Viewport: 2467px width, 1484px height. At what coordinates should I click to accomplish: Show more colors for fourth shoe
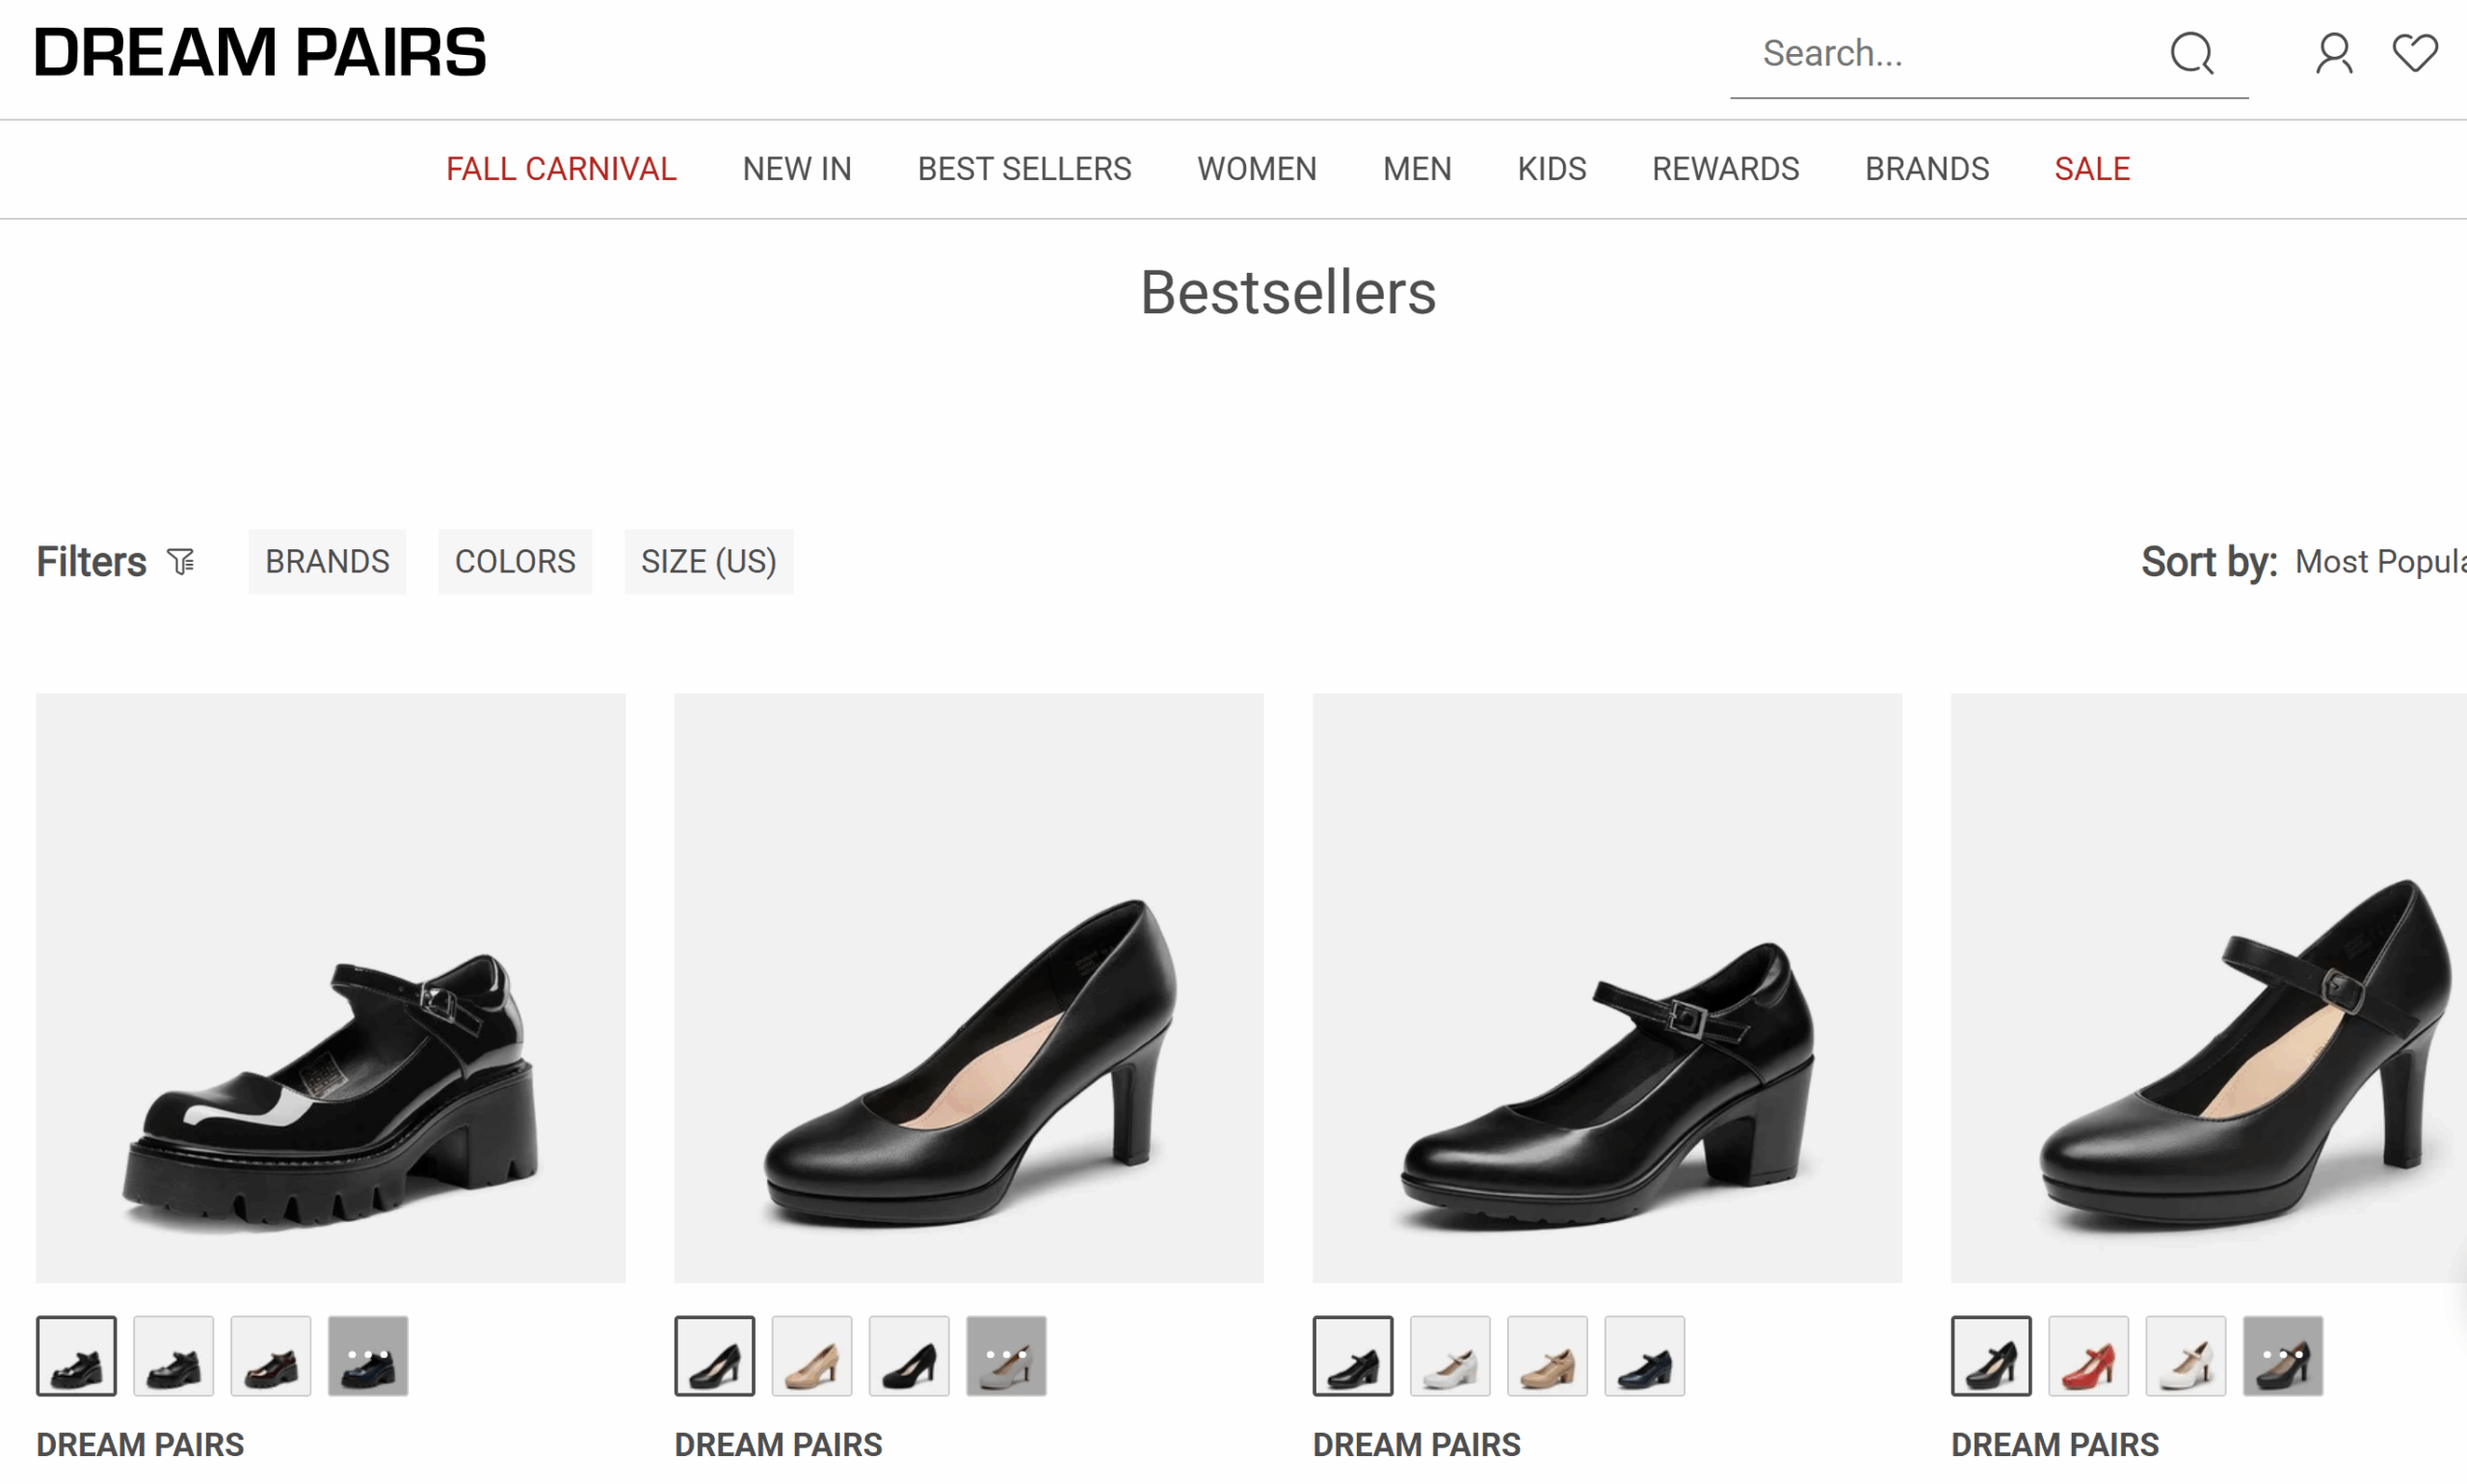(x=2282, y=1356)
